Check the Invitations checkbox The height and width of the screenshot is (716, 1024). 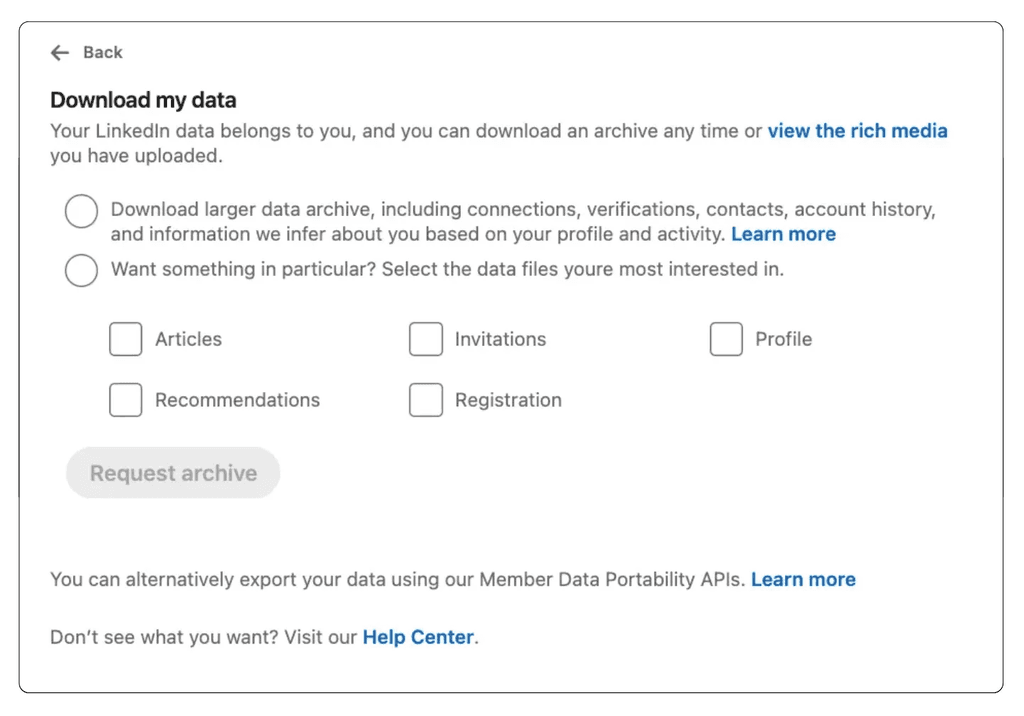(x=426, y=339)
